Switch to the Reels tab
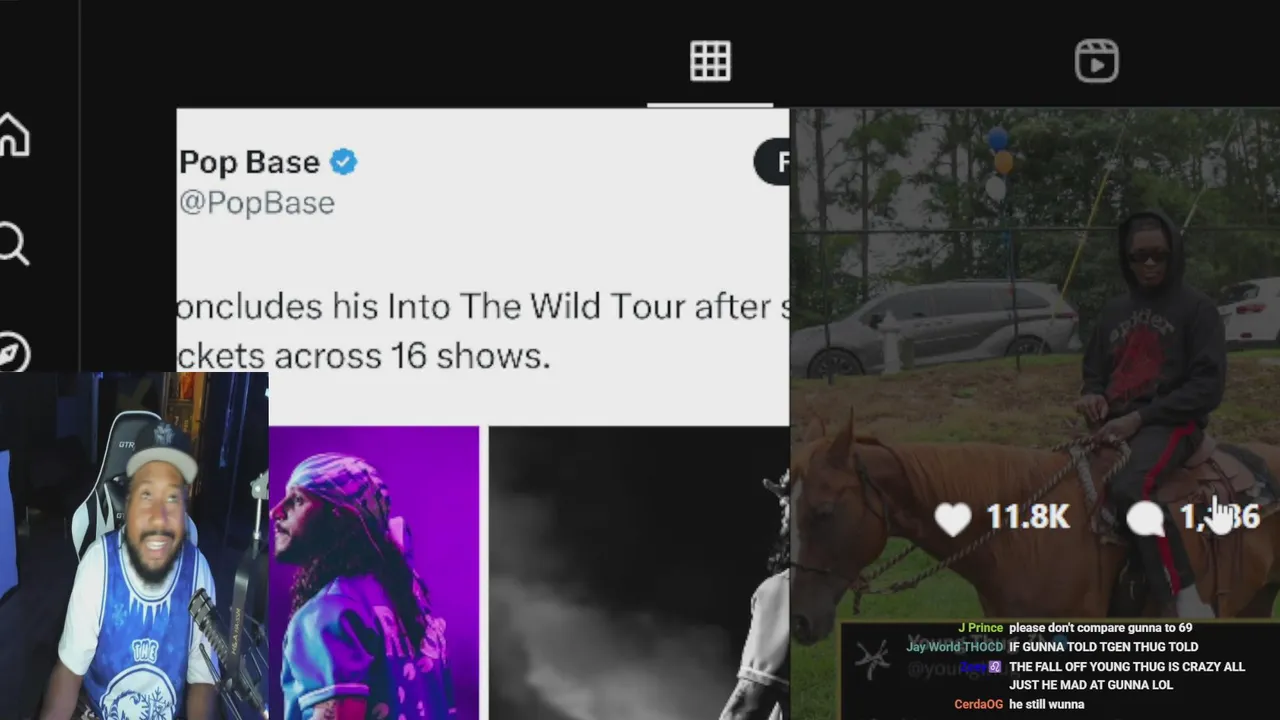The width and height of the screenshot is (1280, 720). point(1097,61)
